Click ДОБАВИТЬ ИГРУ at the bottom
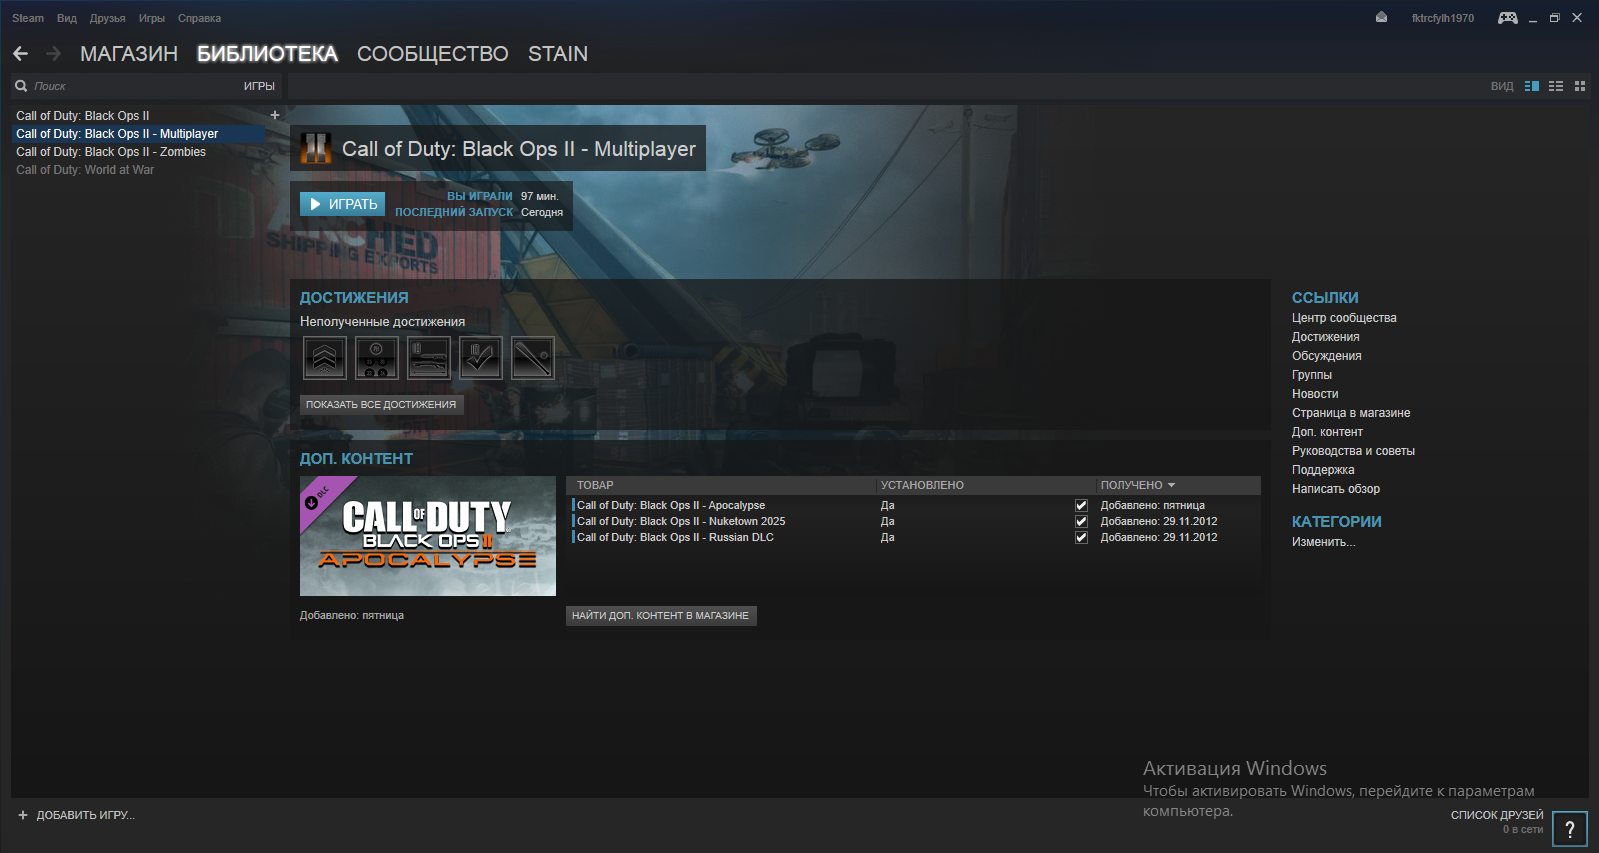This screenshot has width=1599, height=853. 77,815
